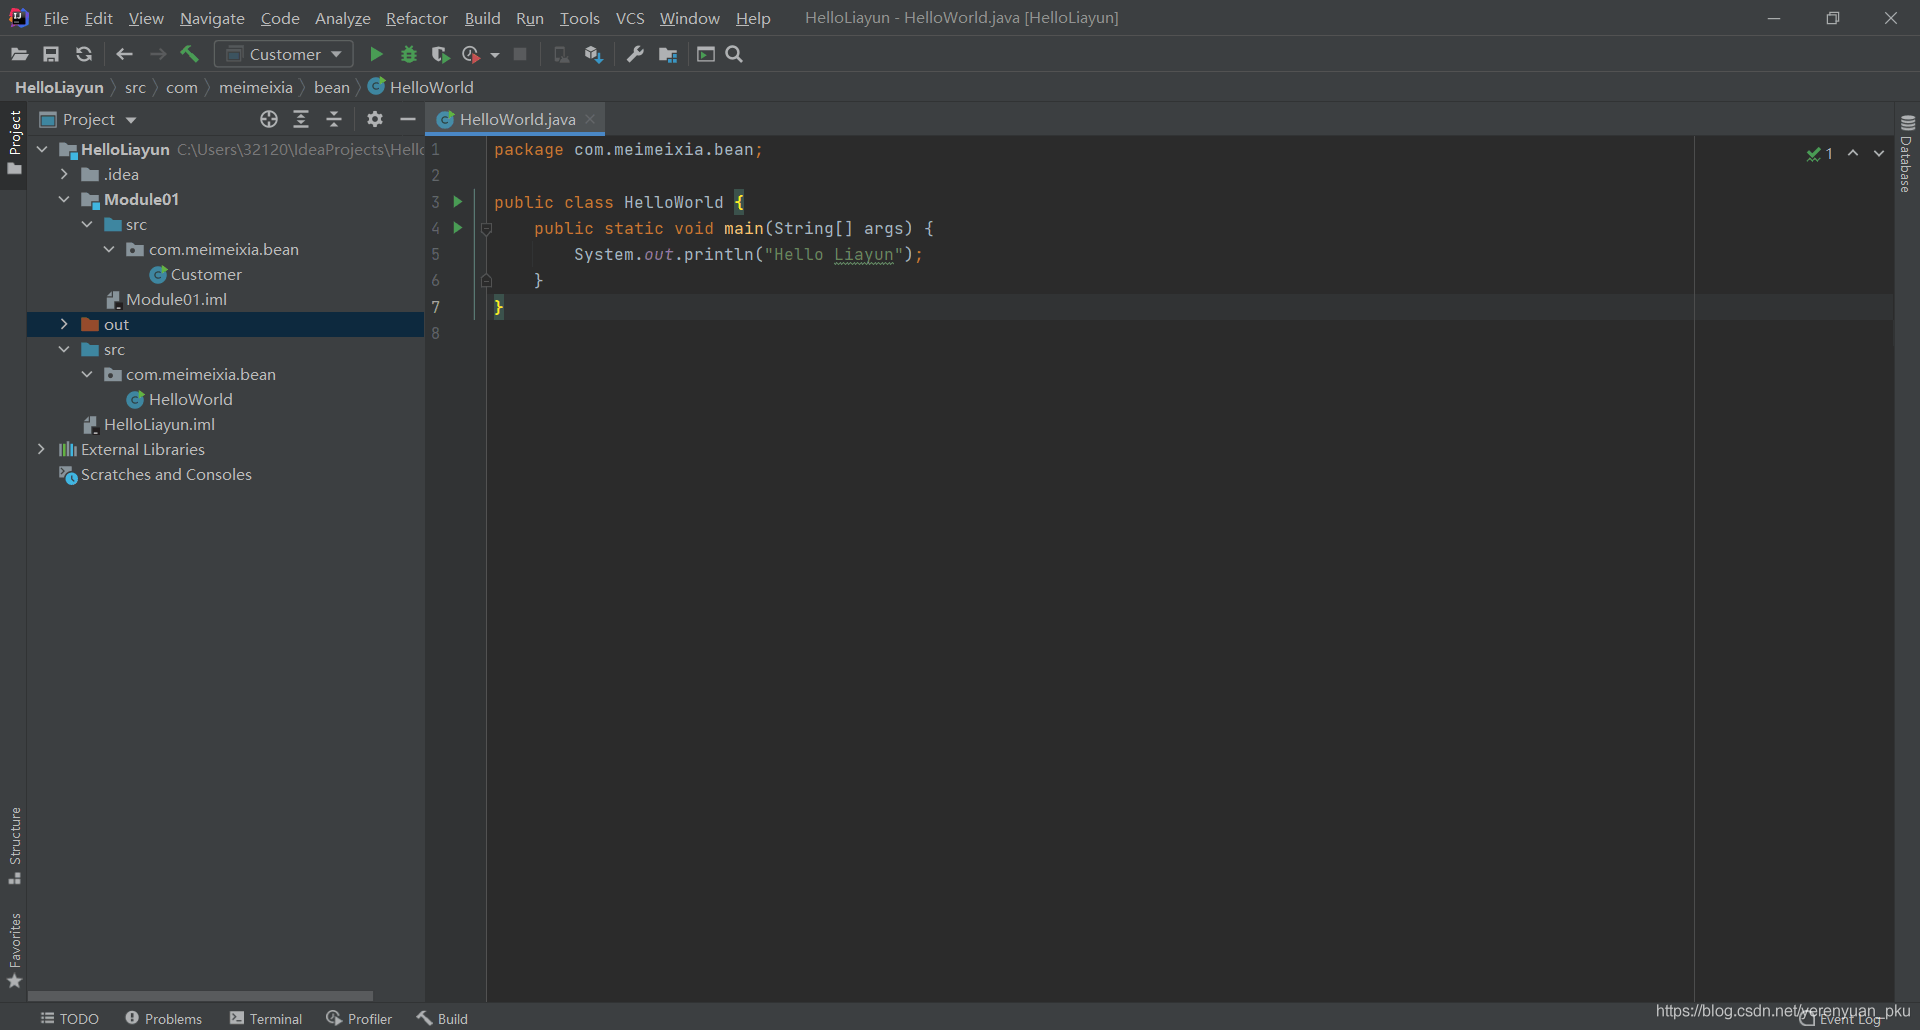The width and height of the screenshot is (1920, 1030).
Task: Click the green Run button in toolbar
Action: click(x=376, y=54)
